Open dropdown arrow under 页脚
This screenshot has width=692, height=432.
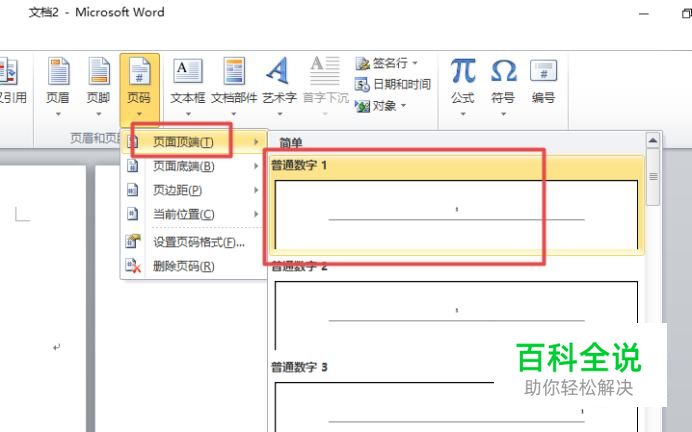(x=98, y=114)
